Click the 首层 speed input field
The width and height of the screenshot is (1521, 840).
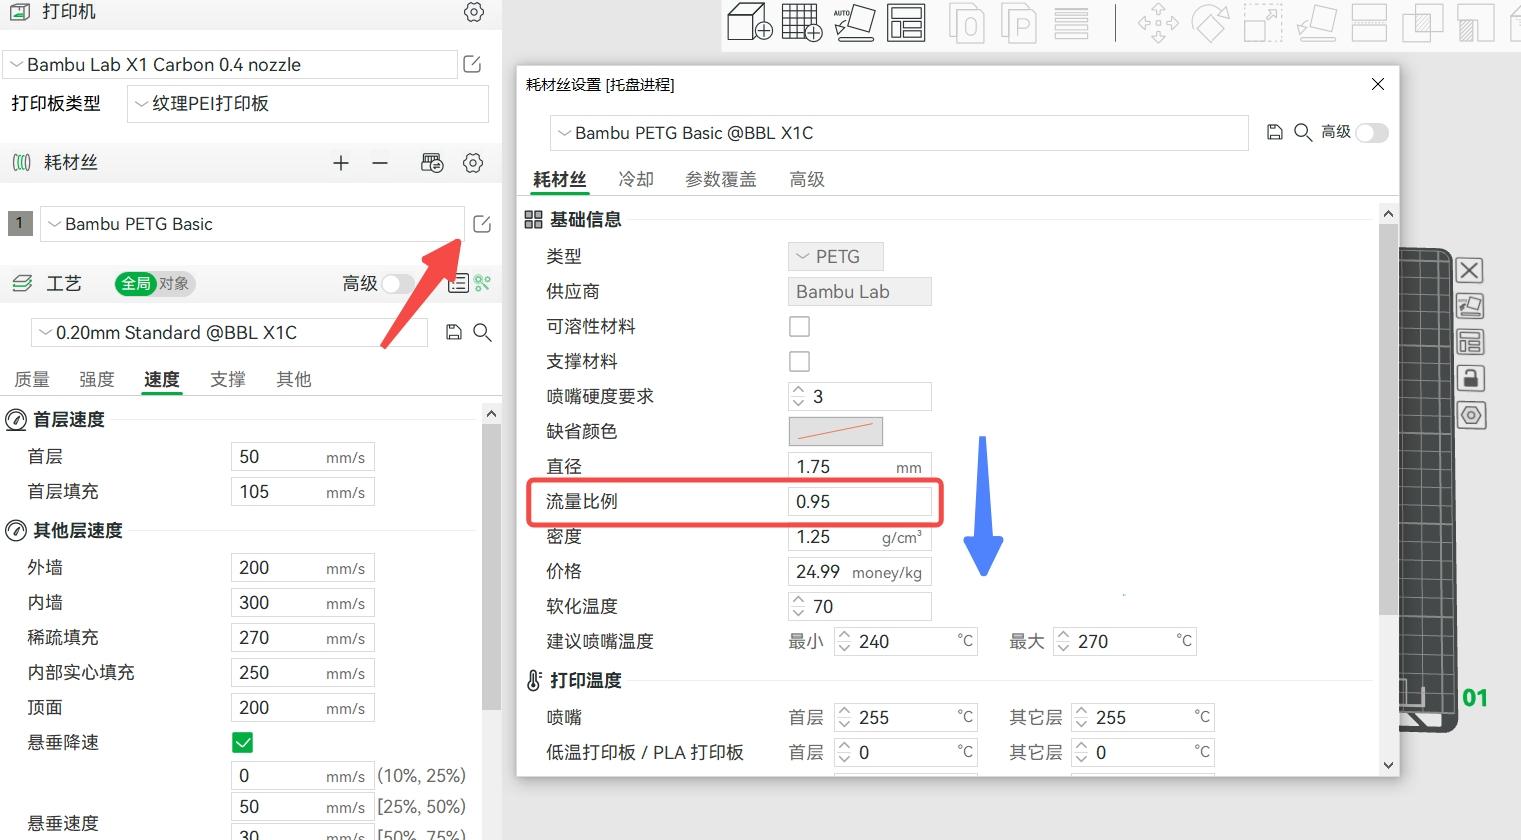303,457
